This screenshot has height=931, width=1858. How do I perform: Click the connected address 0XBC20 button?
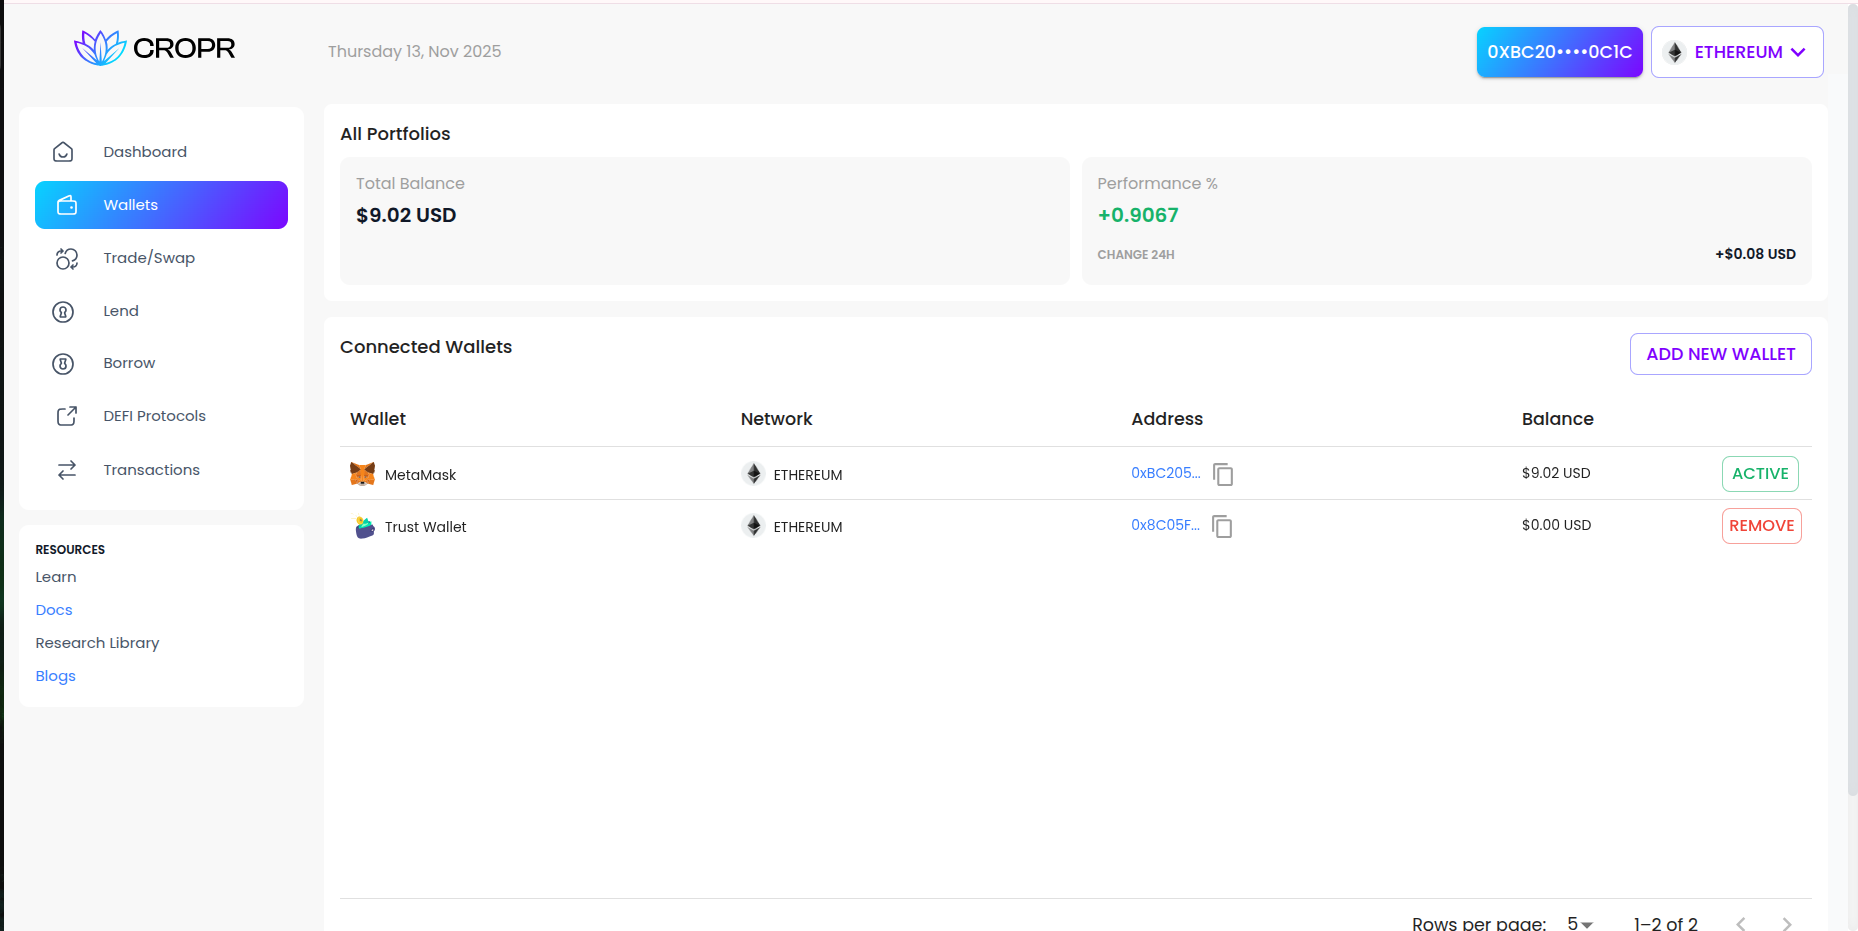pos(1559,52)
